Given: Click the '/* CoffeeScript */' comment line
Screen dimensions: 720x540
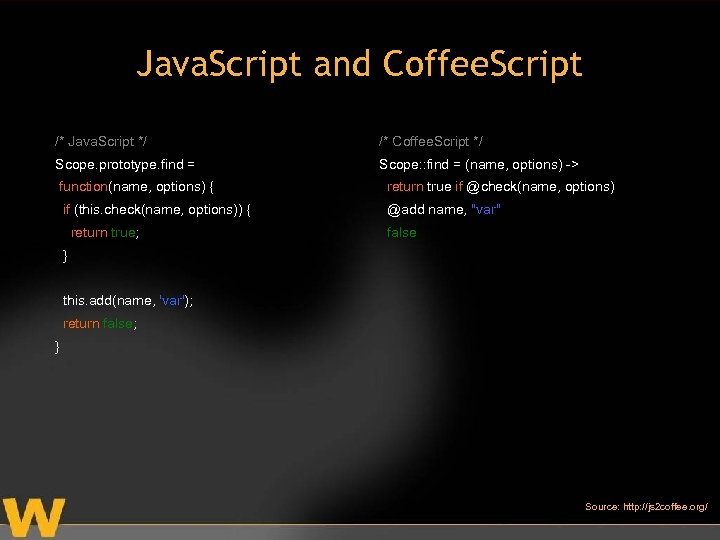Looking at the screenshot, I should point(431,141).
